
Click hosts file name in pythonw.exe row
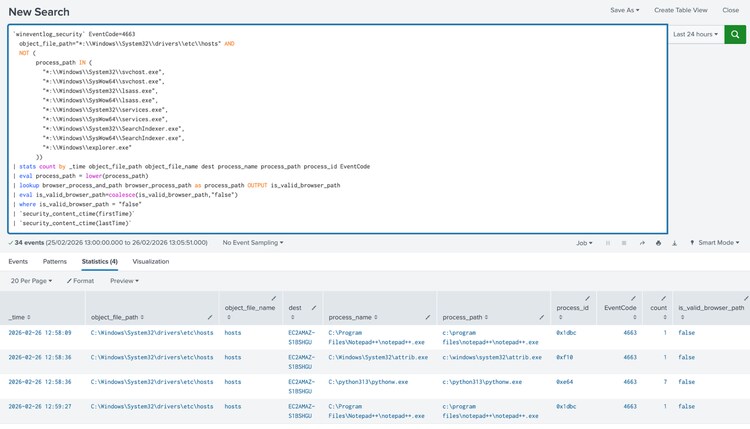pyautogui.click(x=233, y=382)
